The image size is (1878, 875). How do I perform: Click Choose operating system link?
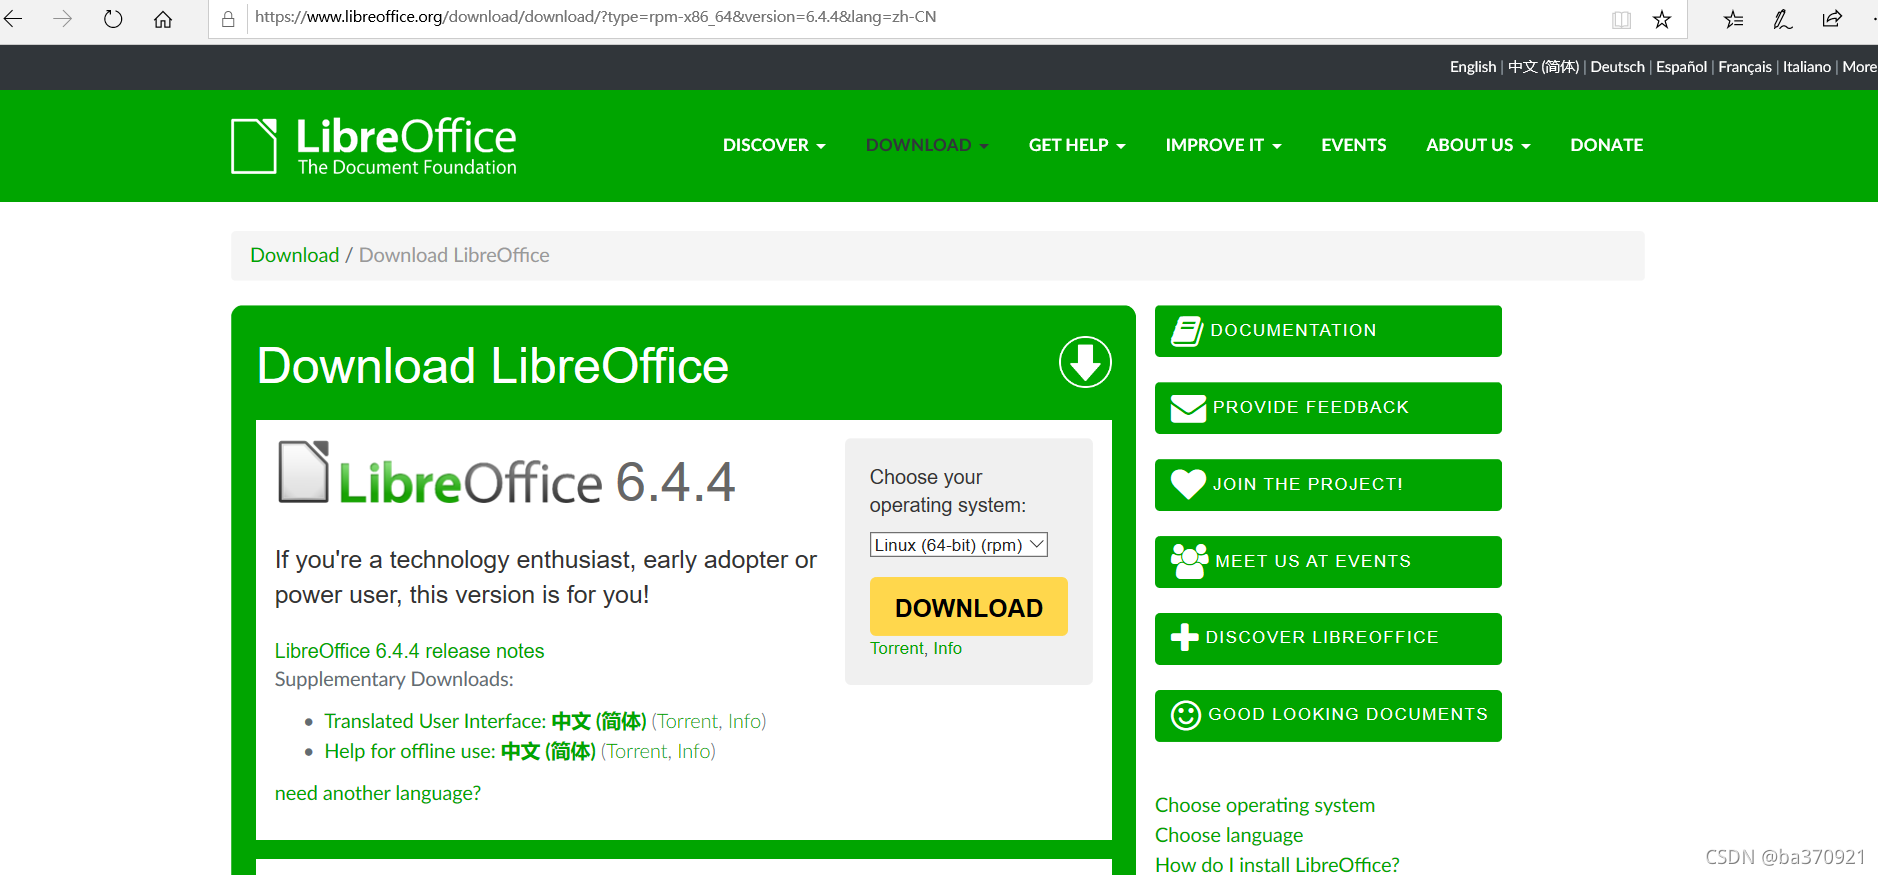coord(1265,805)
